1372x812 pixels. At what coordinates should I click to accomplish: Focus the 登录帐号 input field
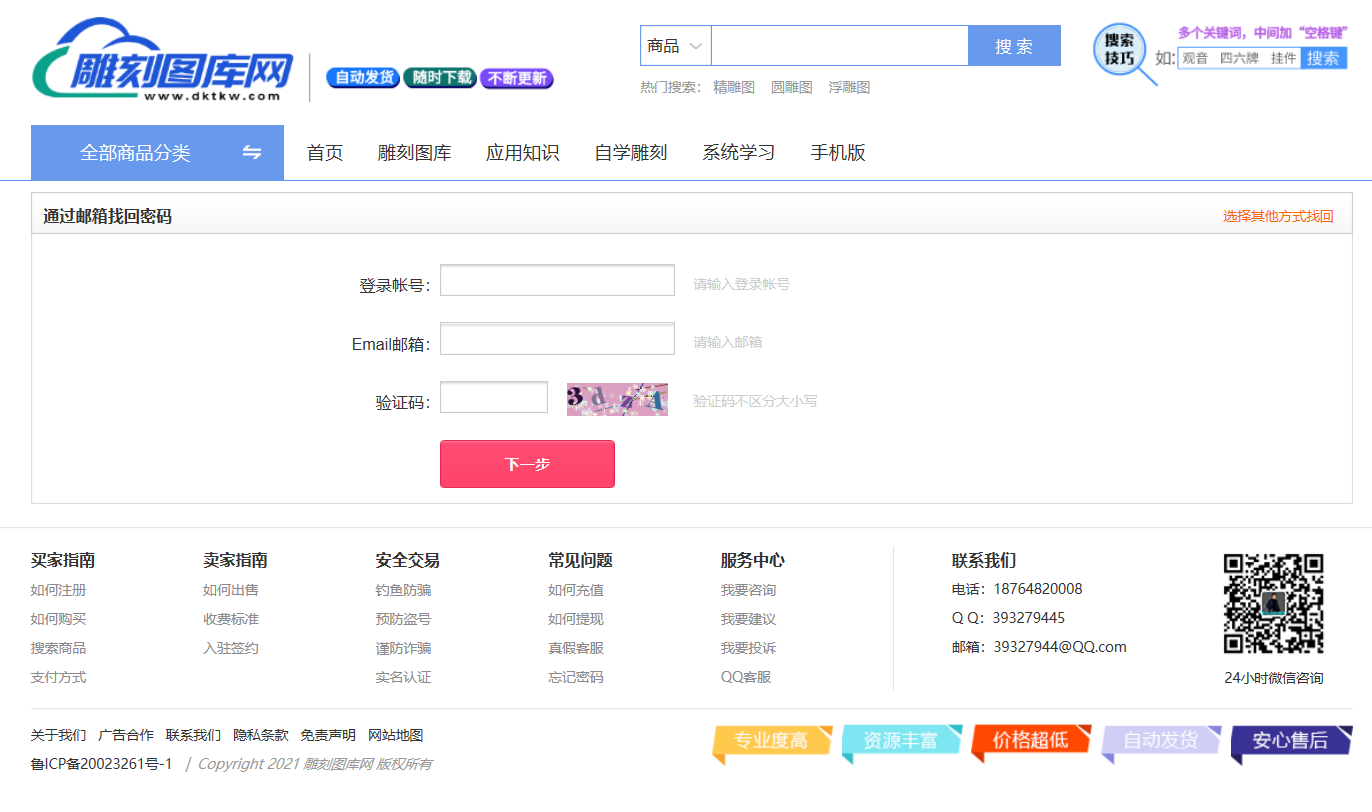click(x=557, y=280)
